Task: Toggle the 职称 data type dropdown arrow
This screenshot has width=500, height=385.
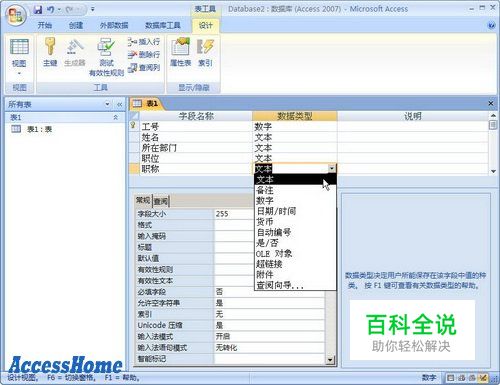Action: tap(331, 169)
